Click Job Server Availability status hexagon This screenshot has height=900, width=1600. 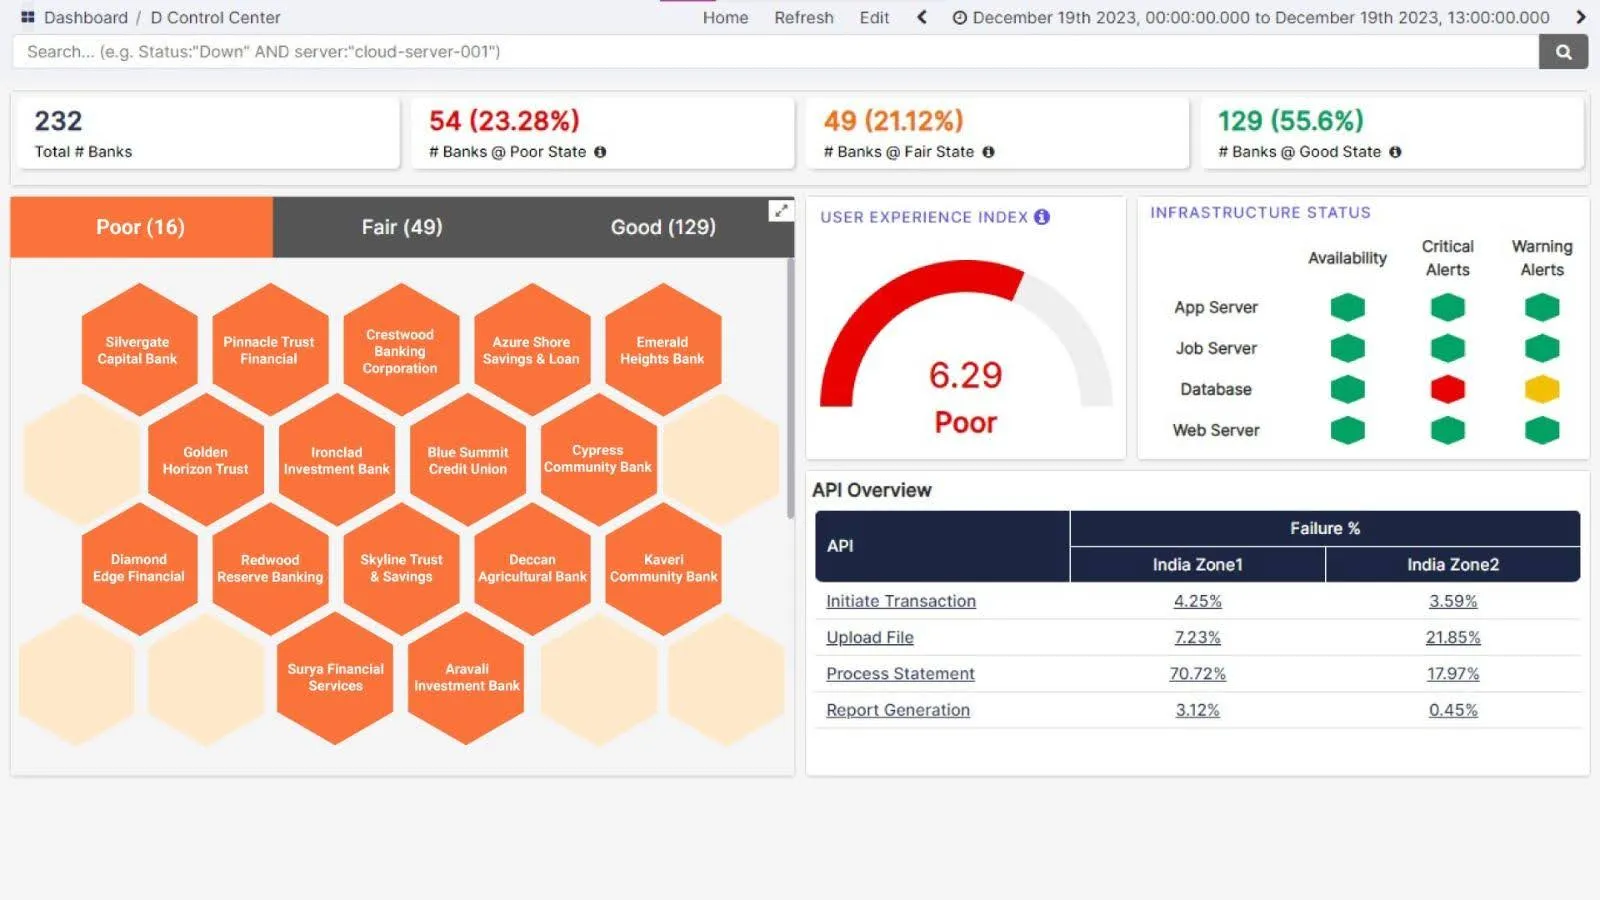(1347, 348)
